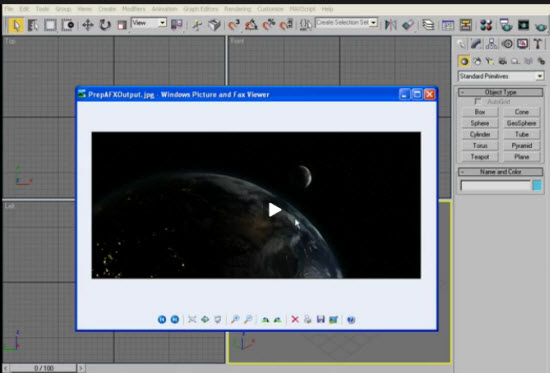Switch to the Utilities hammer tab

(x=538, y=44)
